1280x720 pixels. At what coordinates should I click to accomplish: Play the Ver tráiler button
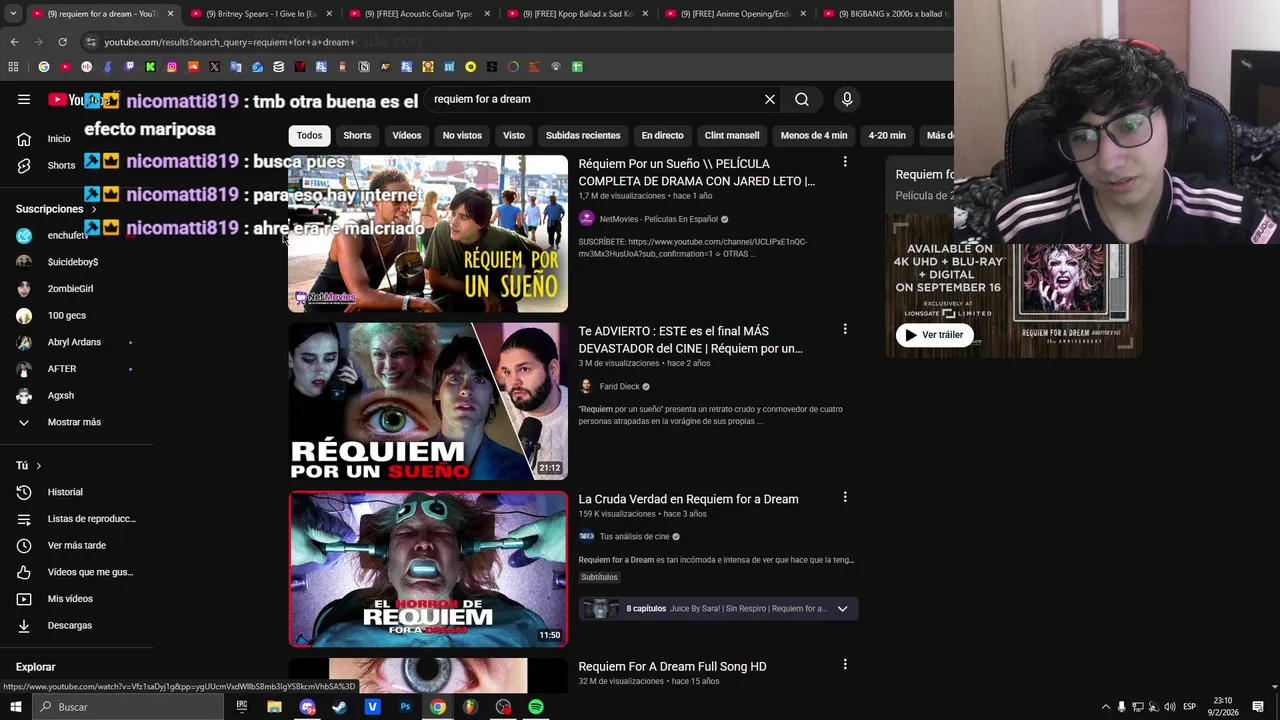coord(934,335)
